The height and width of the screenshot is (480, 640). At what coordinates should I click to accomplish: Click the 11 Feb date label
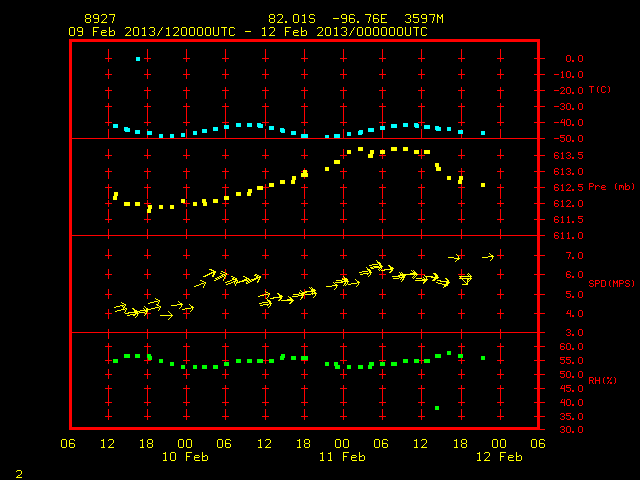pos(342,457)
